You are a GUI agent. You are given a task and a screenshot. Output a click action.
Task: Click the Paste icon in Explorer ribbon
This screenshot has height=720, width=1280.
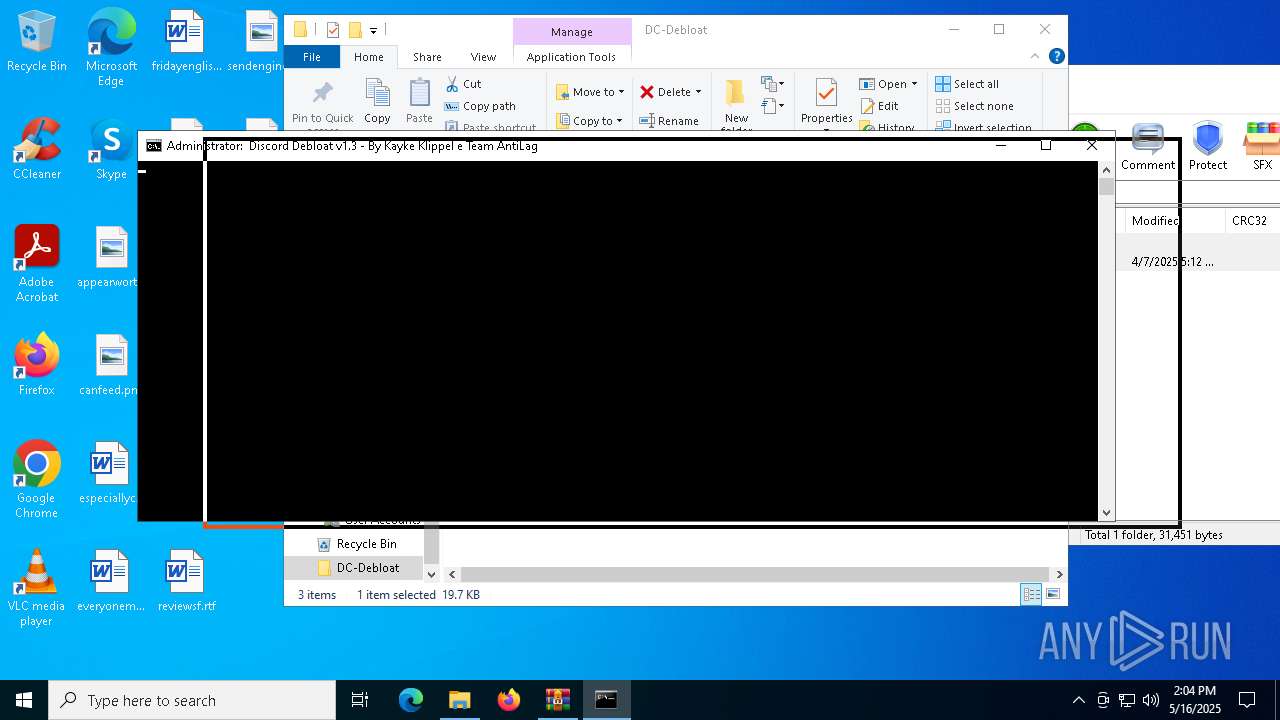tap(419, 102)
